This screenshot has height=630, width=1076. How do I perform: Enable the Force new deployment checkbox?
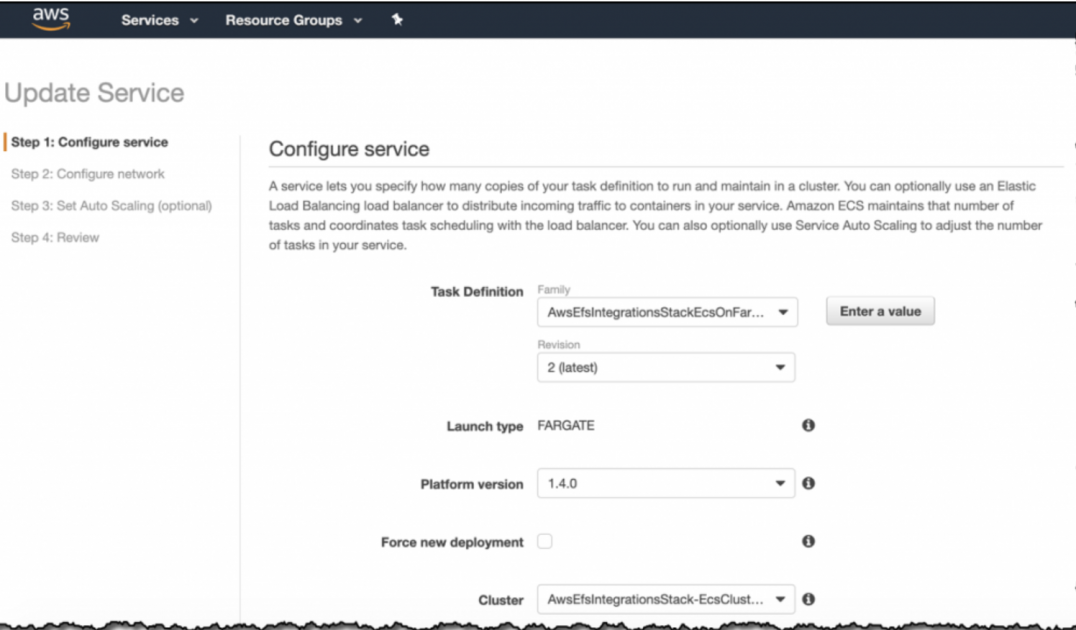pos(545,541)
